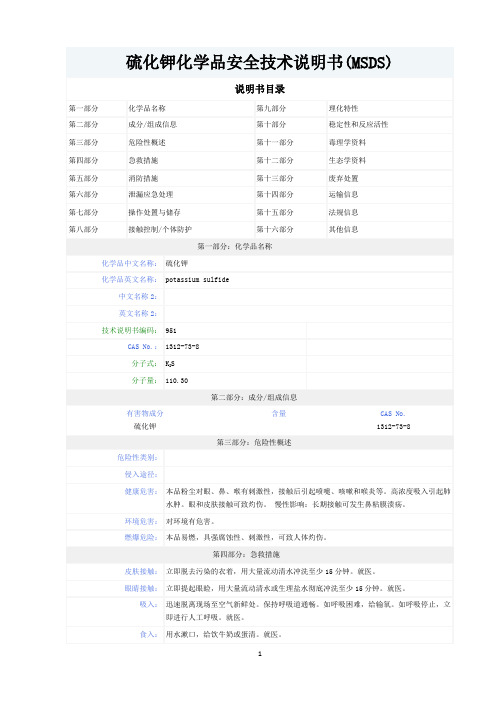Click the label 侵入途径
The image size is (496, 702).
(x=141, y=475)
